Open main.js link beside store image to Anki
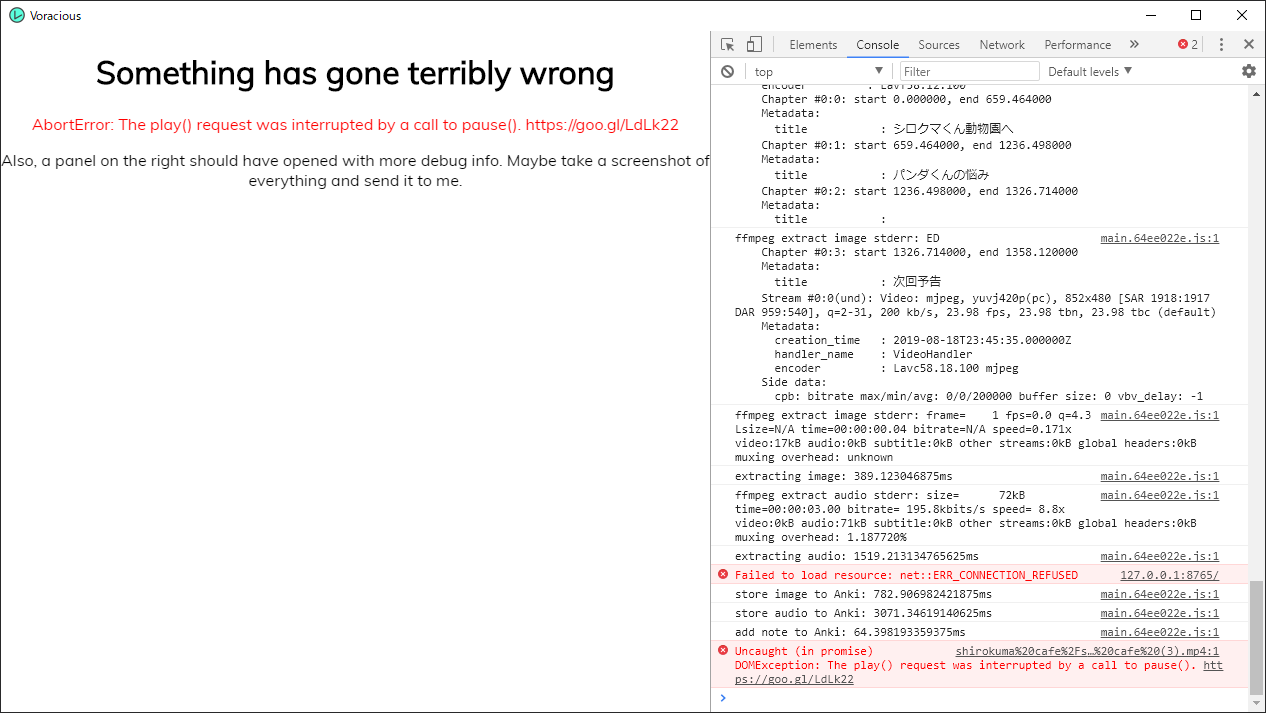 [x=1159, y=594]
